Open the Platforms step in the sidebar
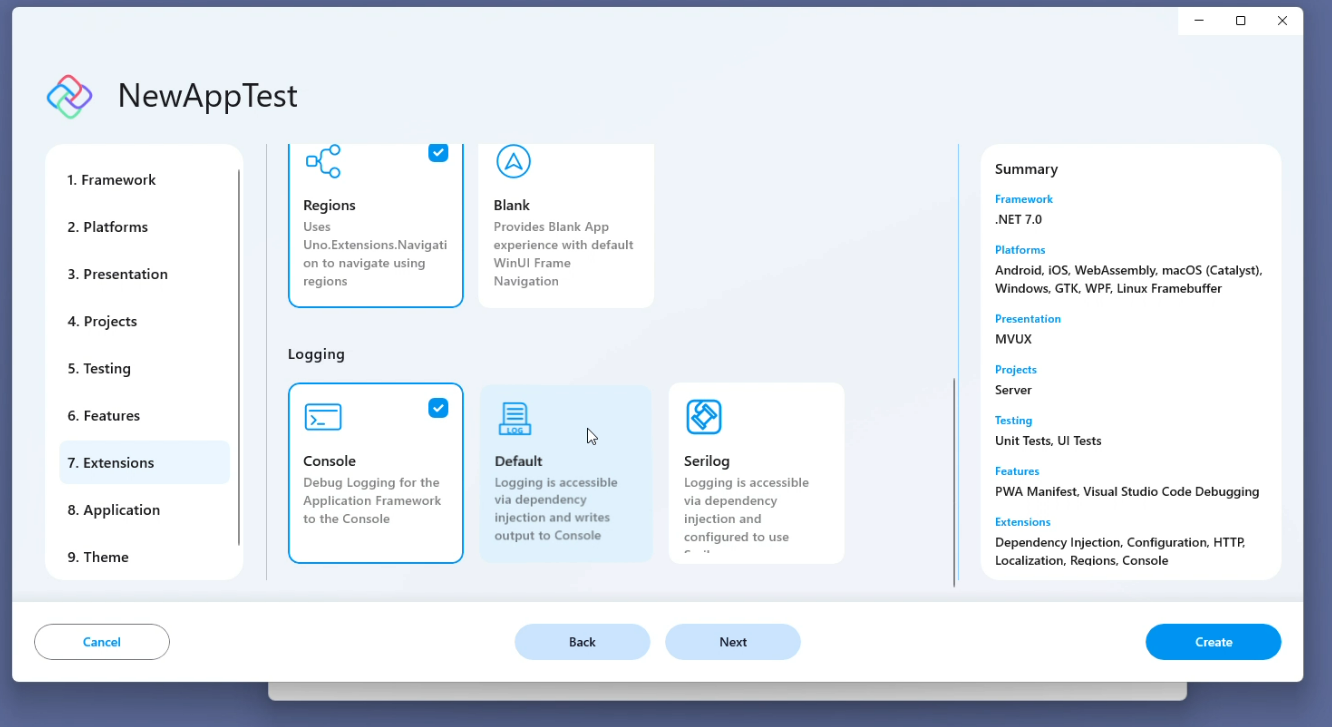This screenshot has width=1332, height=727. pos(107,227)
